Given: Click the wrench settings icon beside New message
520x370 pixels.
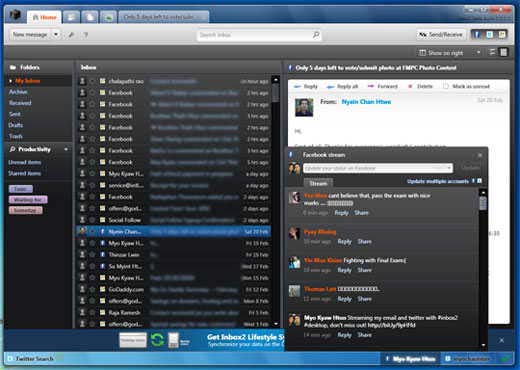Looking at the screenshot, I should click(71, 35).
